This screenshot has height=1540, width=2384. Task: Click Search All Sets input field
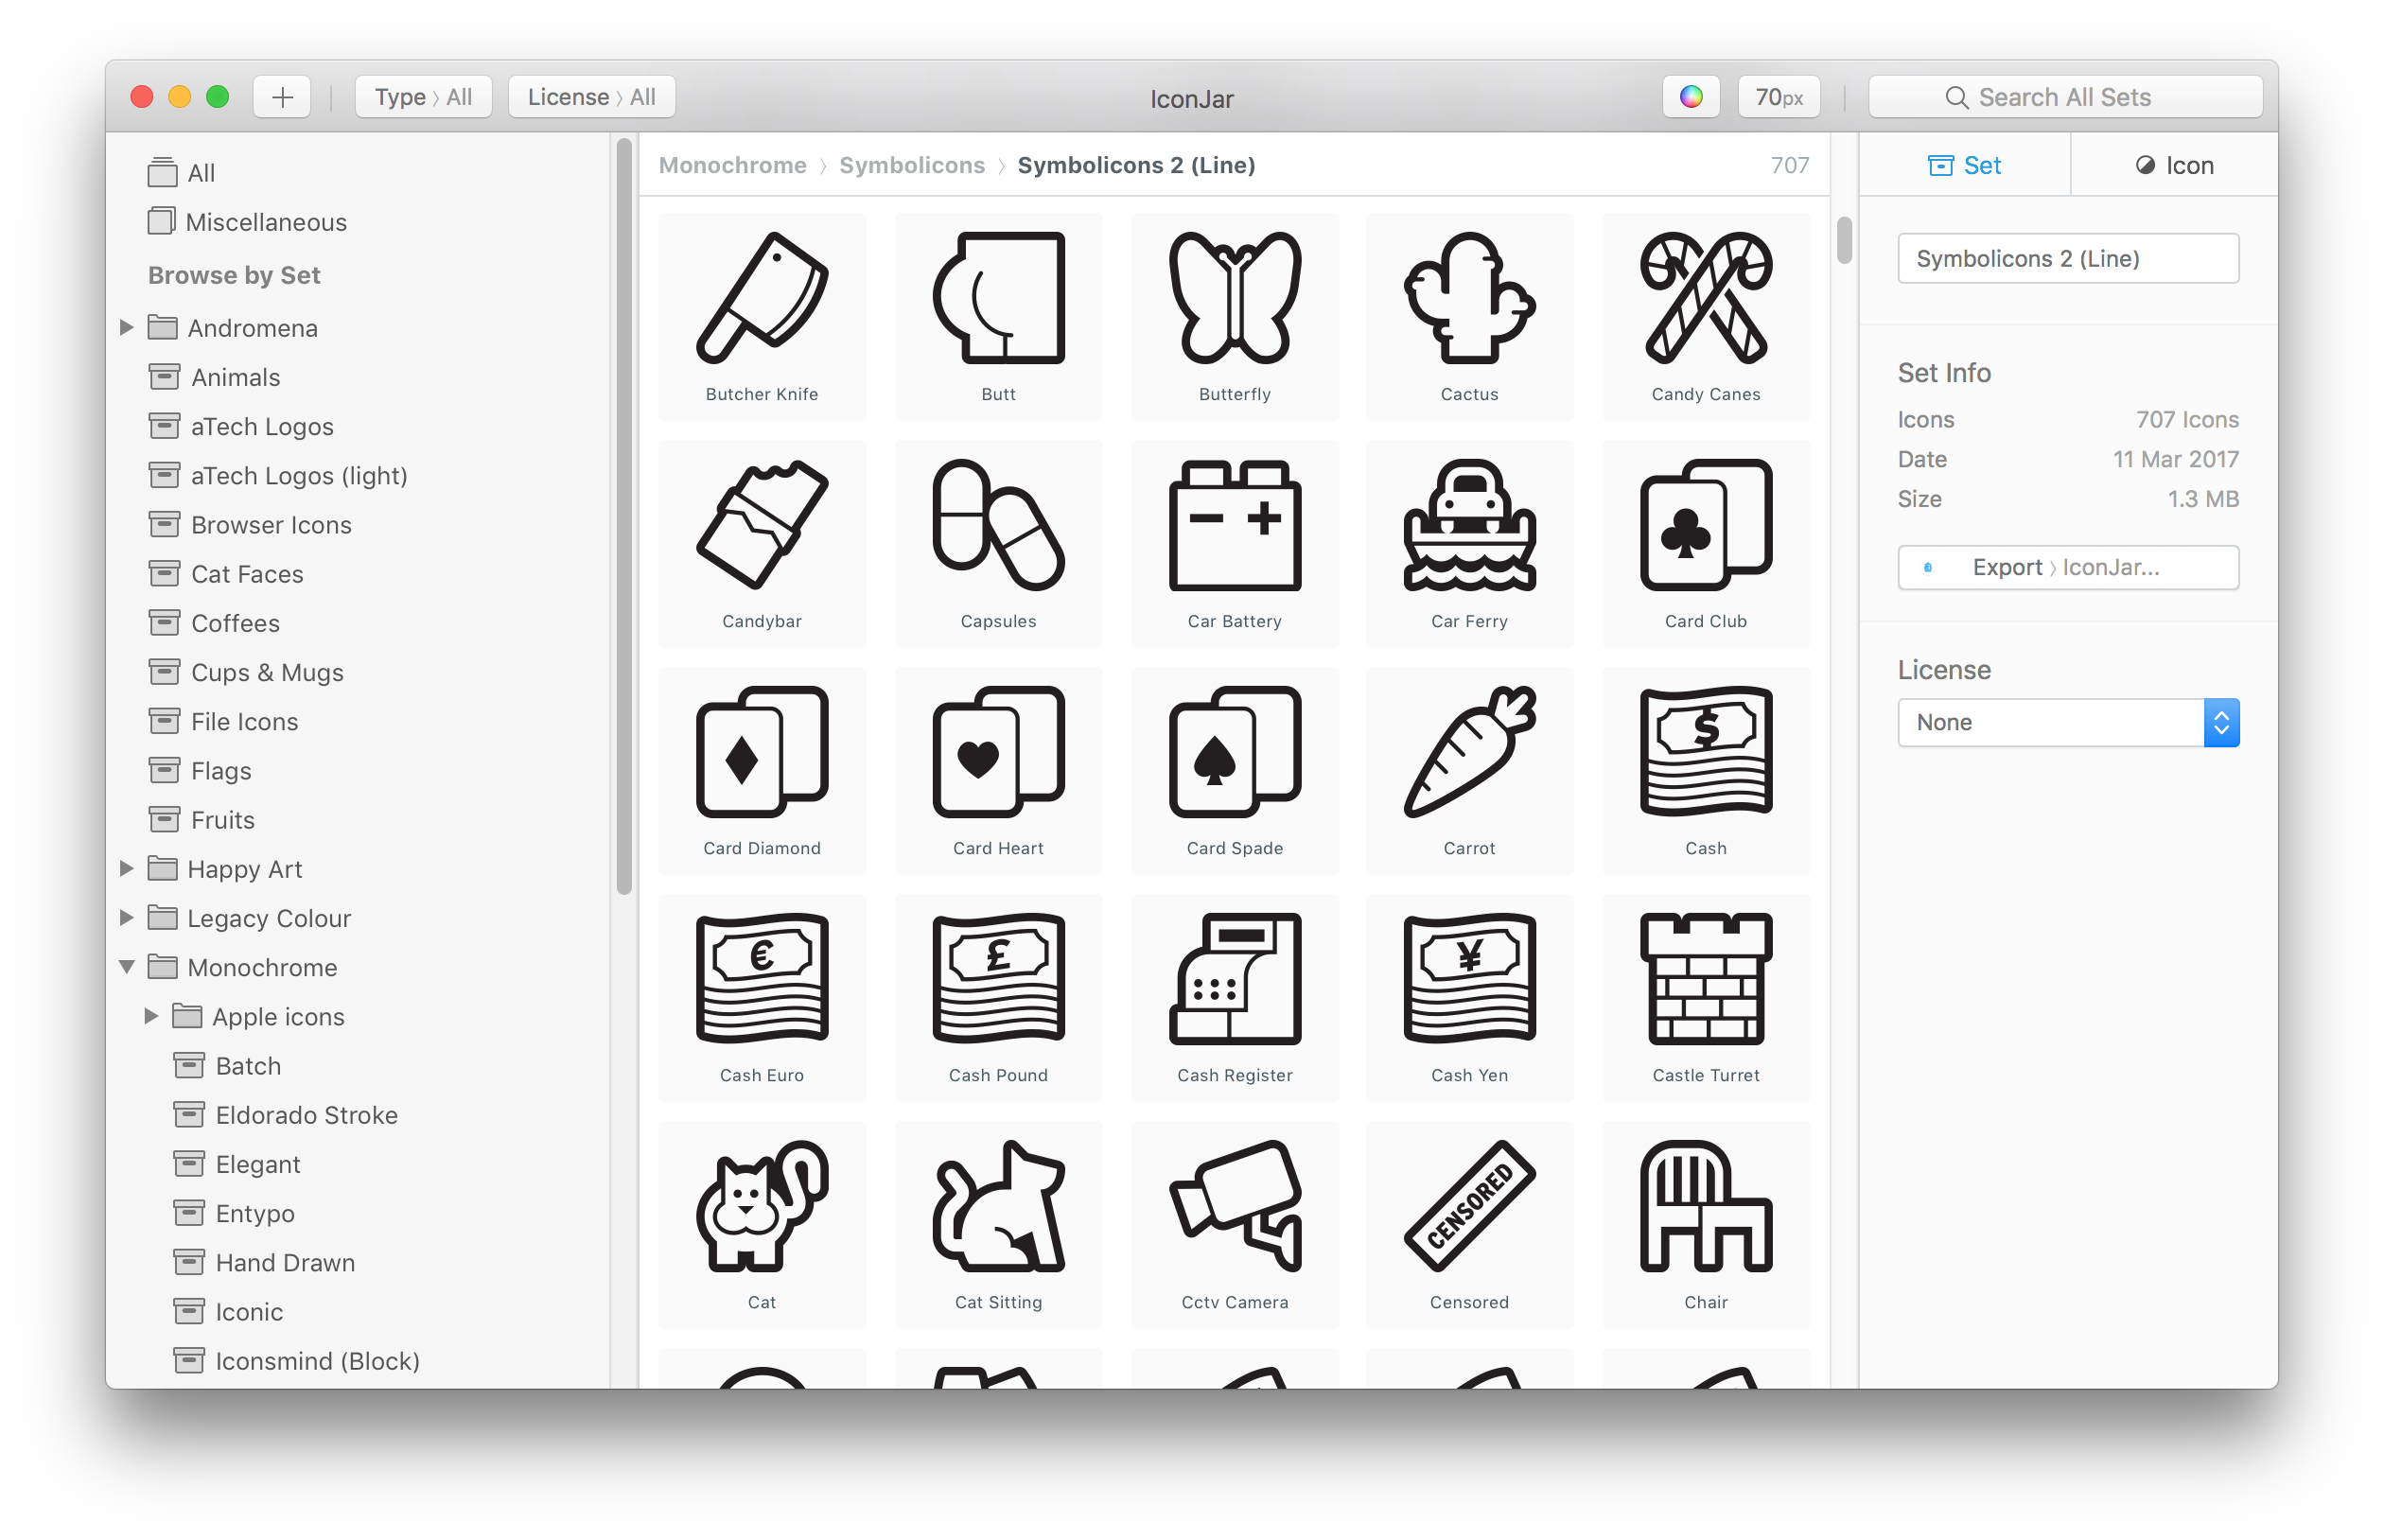[2070, 96]
